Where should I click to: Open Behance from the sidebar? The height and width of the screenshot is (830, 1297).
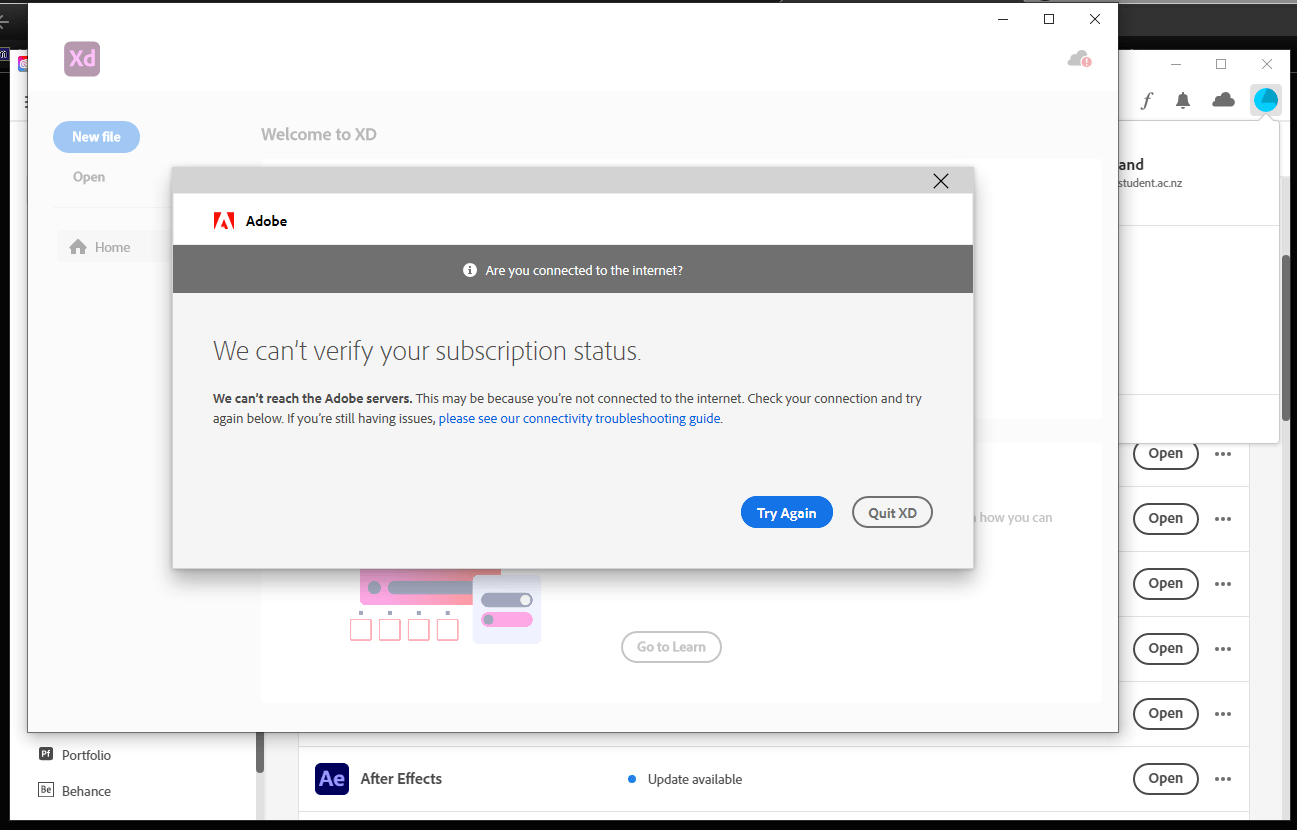(82, 790)
